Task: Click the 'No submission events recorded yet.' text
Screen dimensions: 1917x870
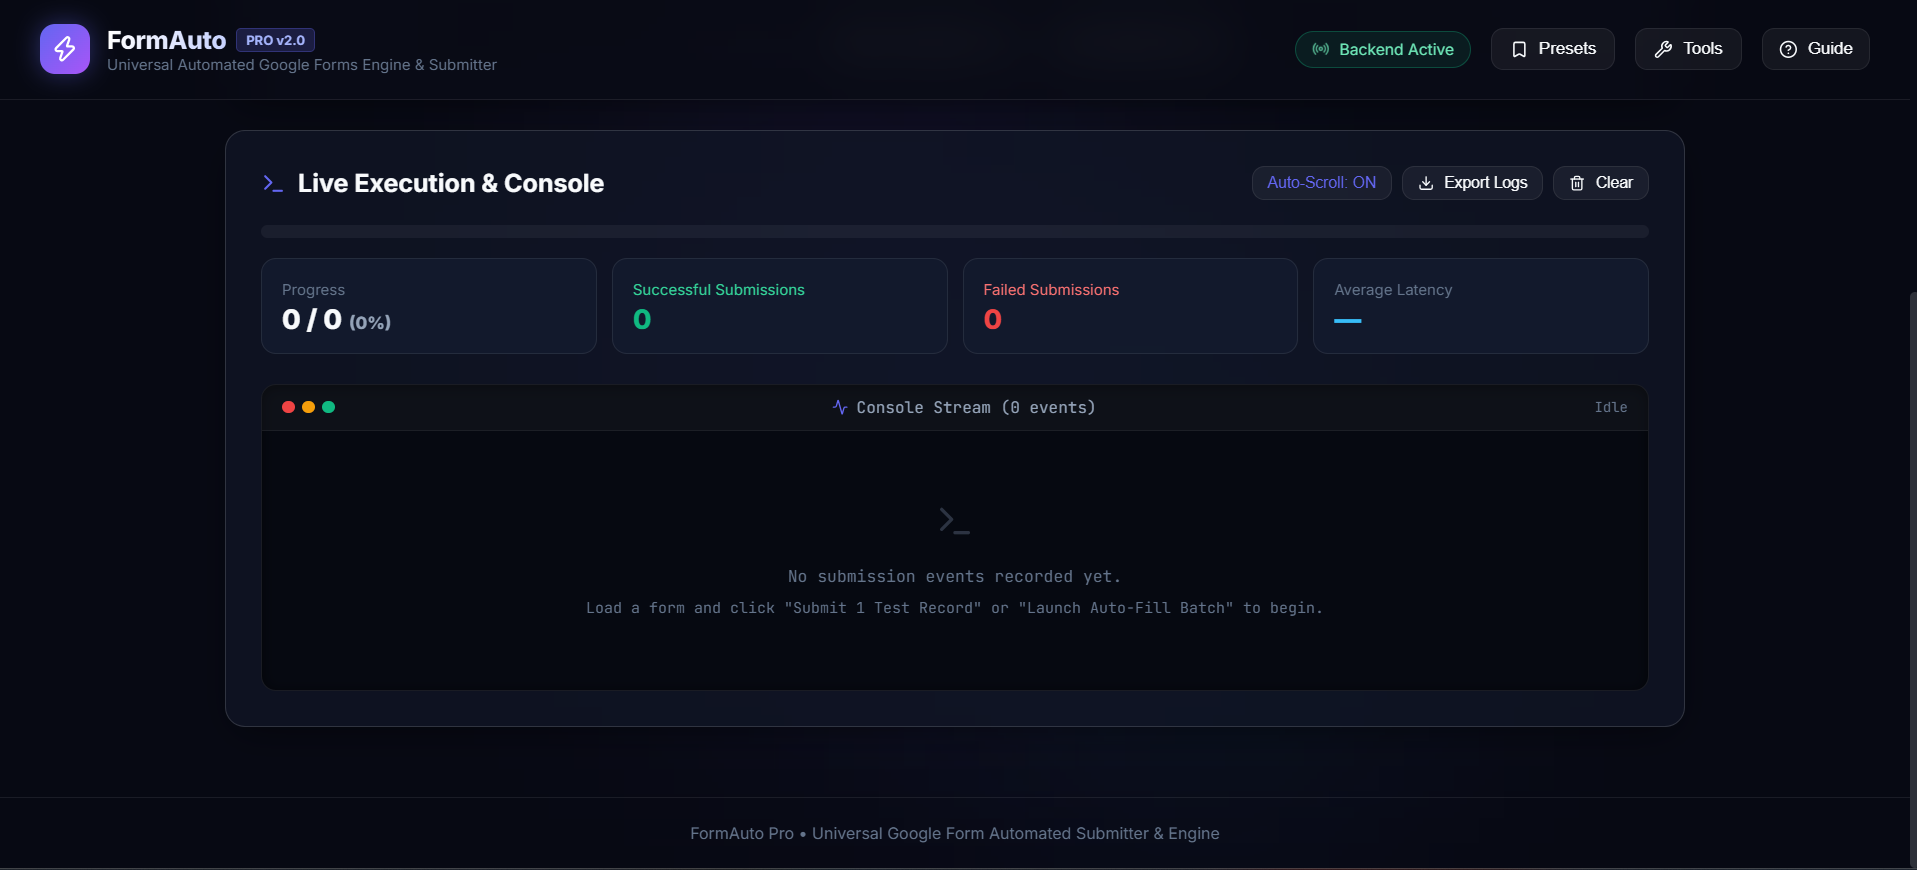Action: [x=954, y=577]
